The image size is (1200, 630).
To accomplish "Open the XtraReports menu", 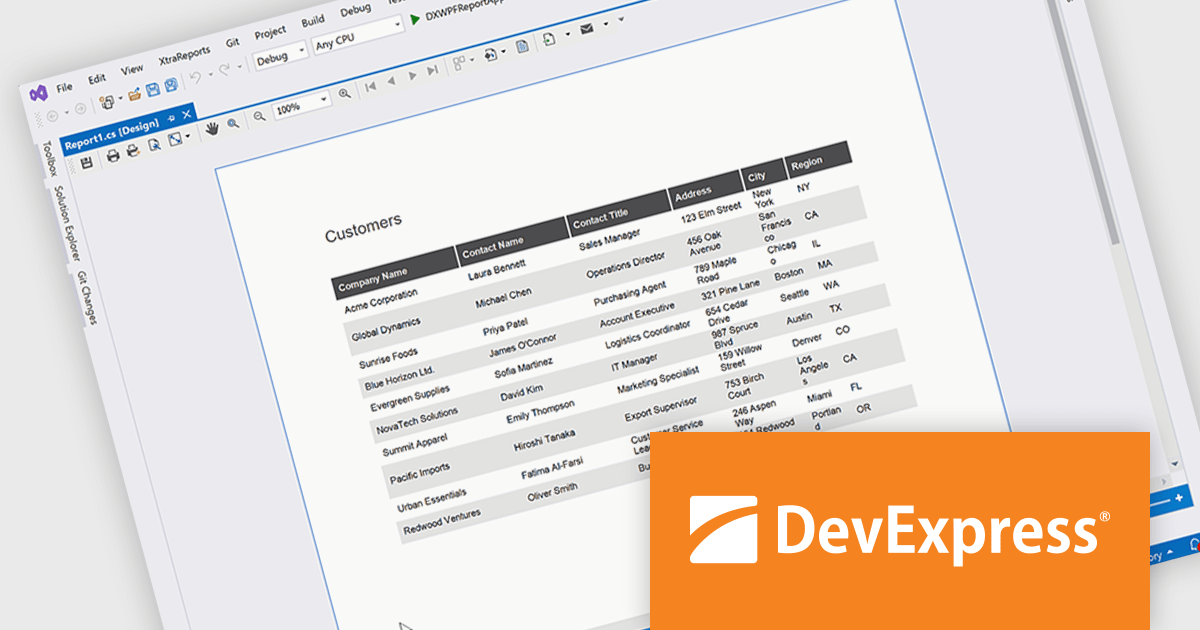I will pyautogui.click(x=184, y=56).
